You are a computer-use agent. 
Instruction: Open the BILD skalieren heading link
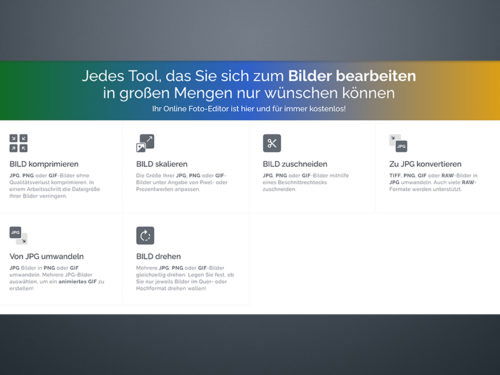[162, 164]
